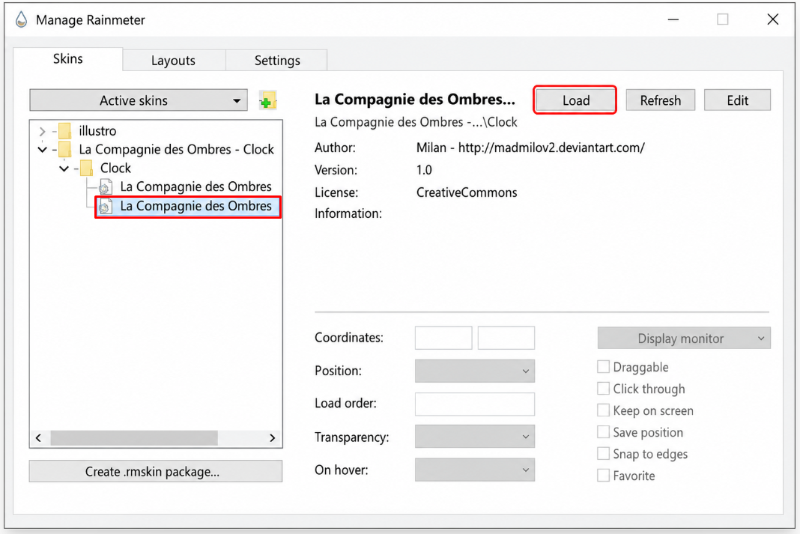The height and width of the screenshot is (534, 800).
Task: Click the 'CreativeCommons' license value
Action: pyautogui.click(x=467, y=193)
